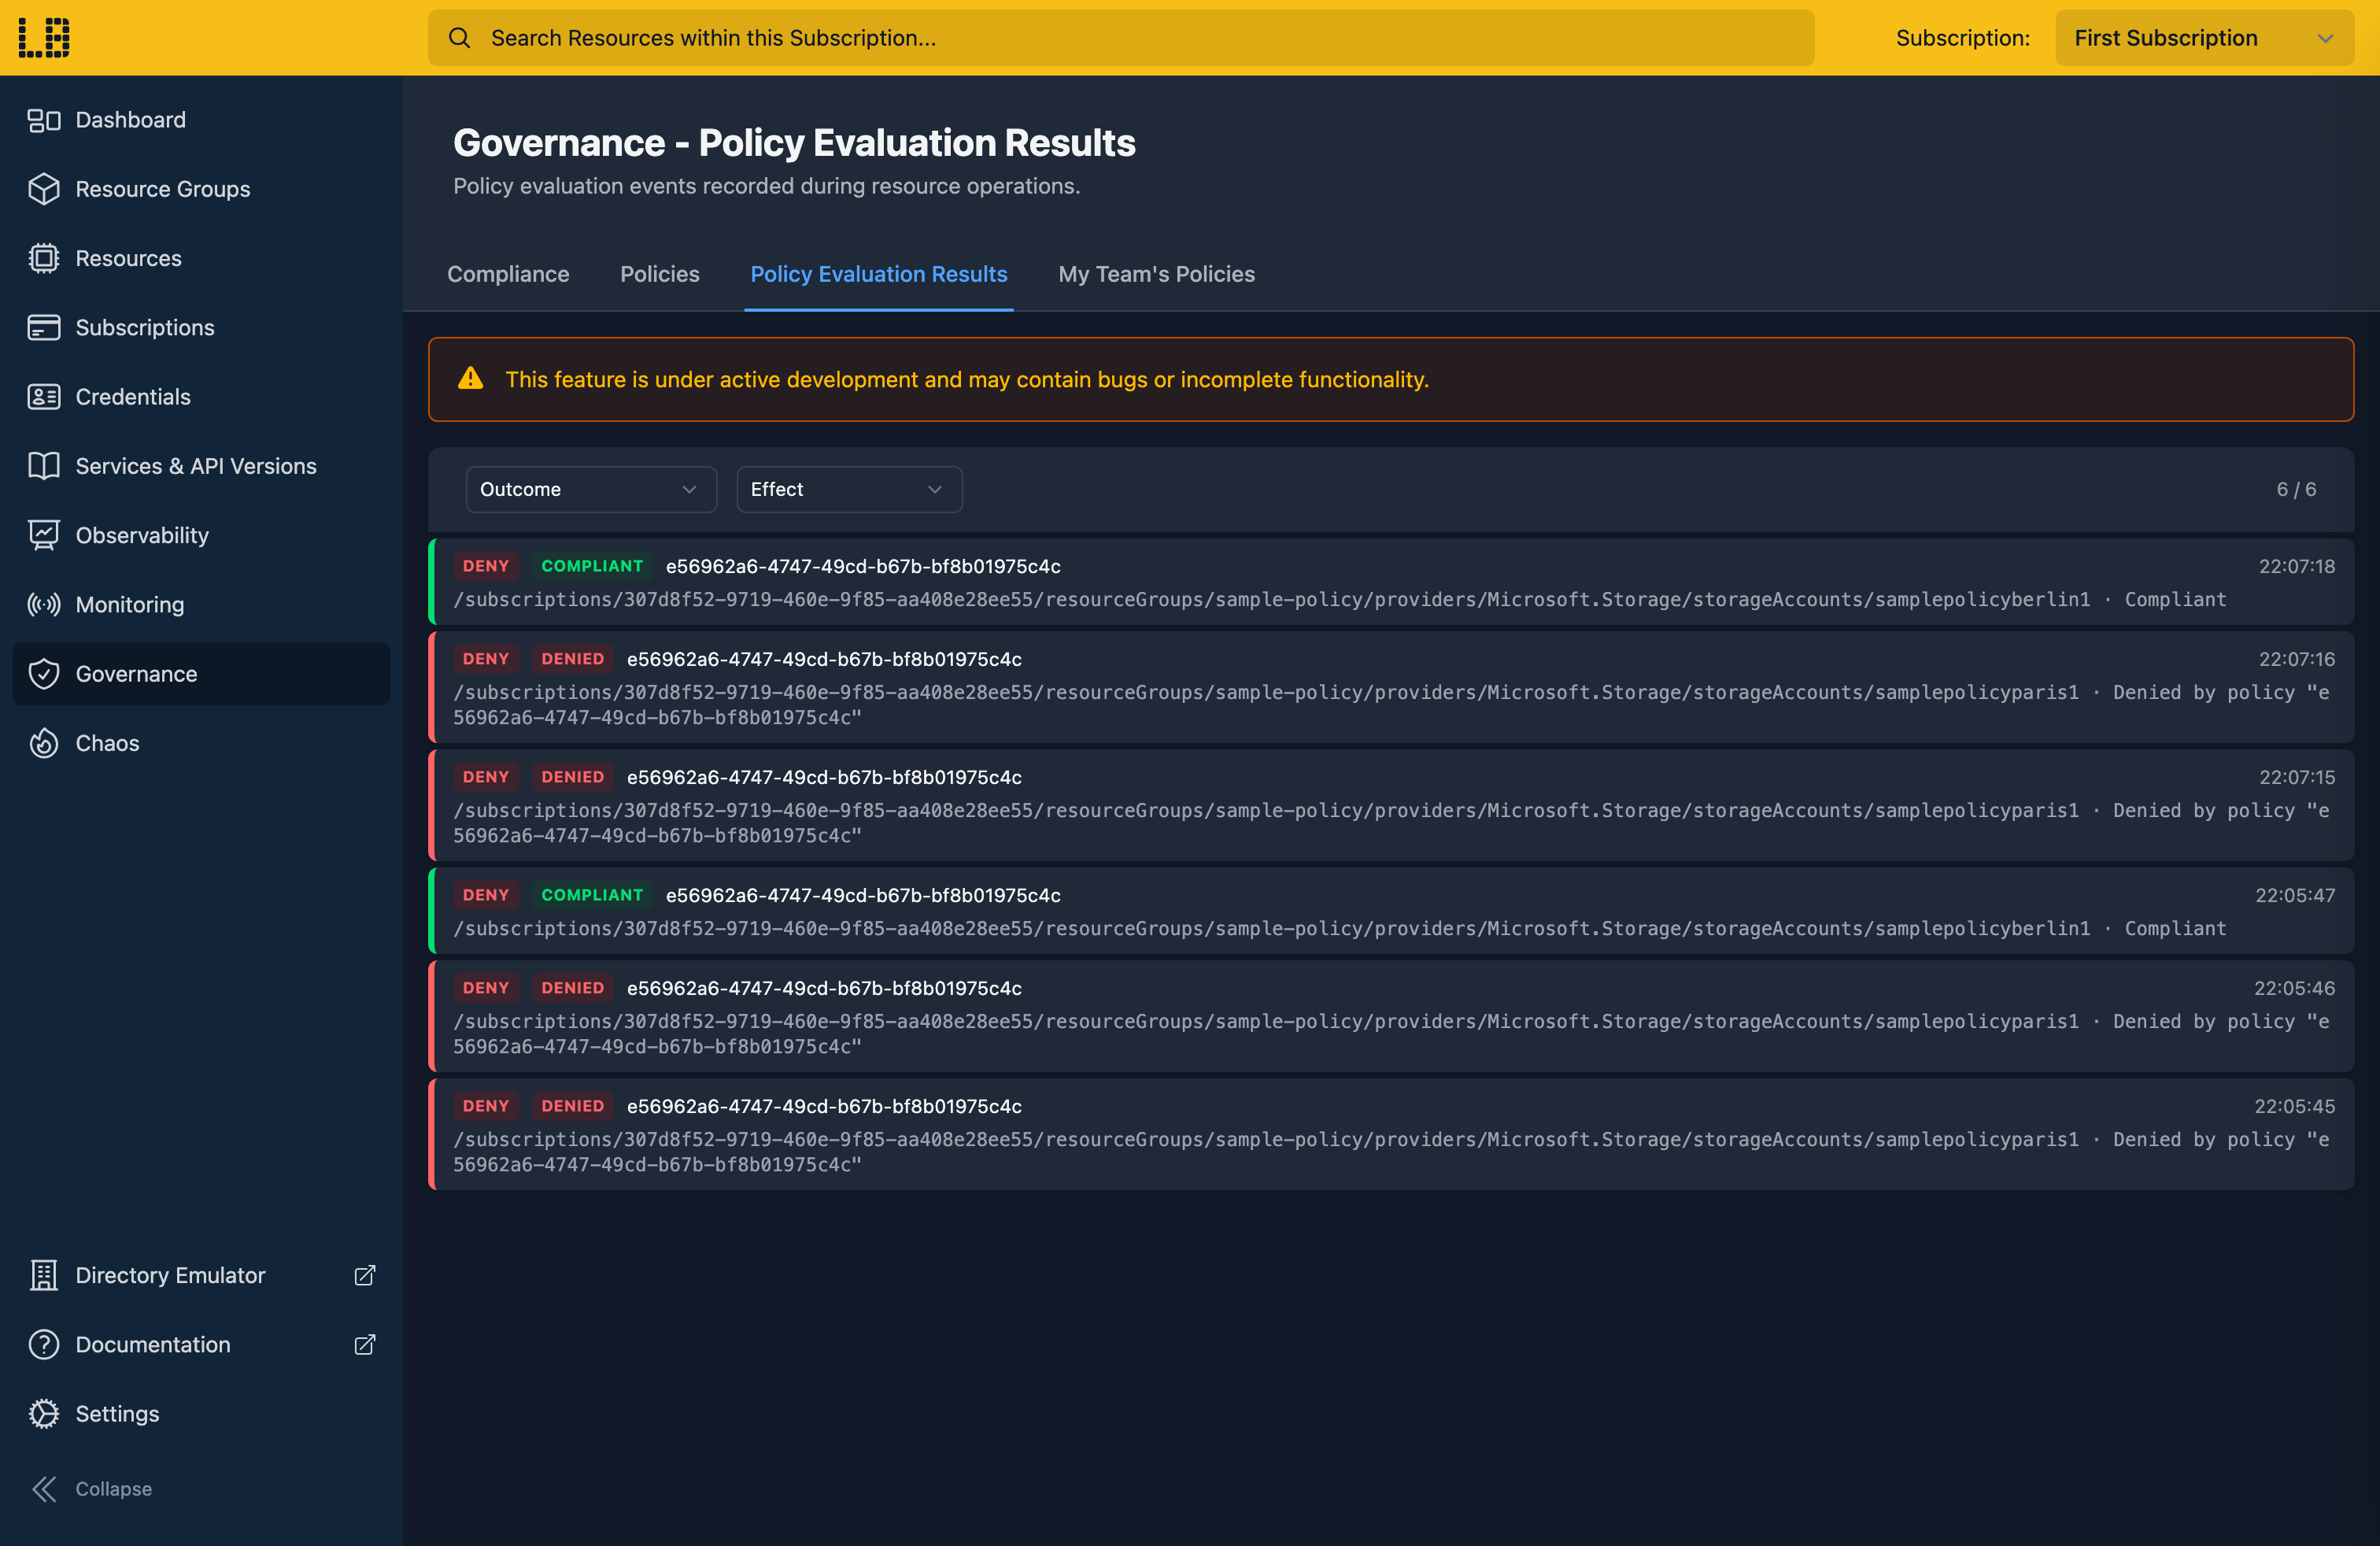Open Chaos from the sidebar
2380x1546 pixels.
(x=201, y=743)
